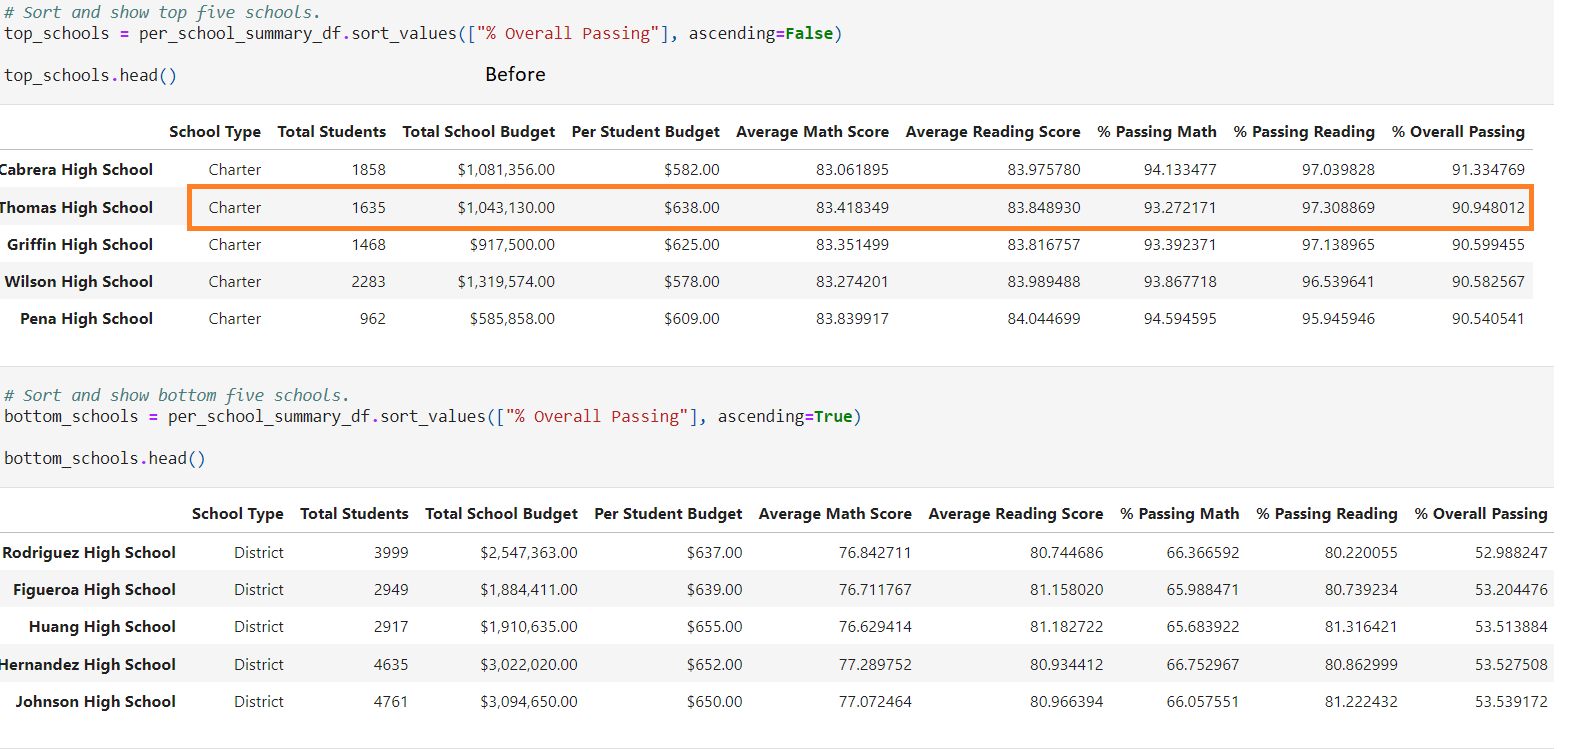1585x749 pixels.
Task: Click the top table's Total Students header
Action: 332,132
